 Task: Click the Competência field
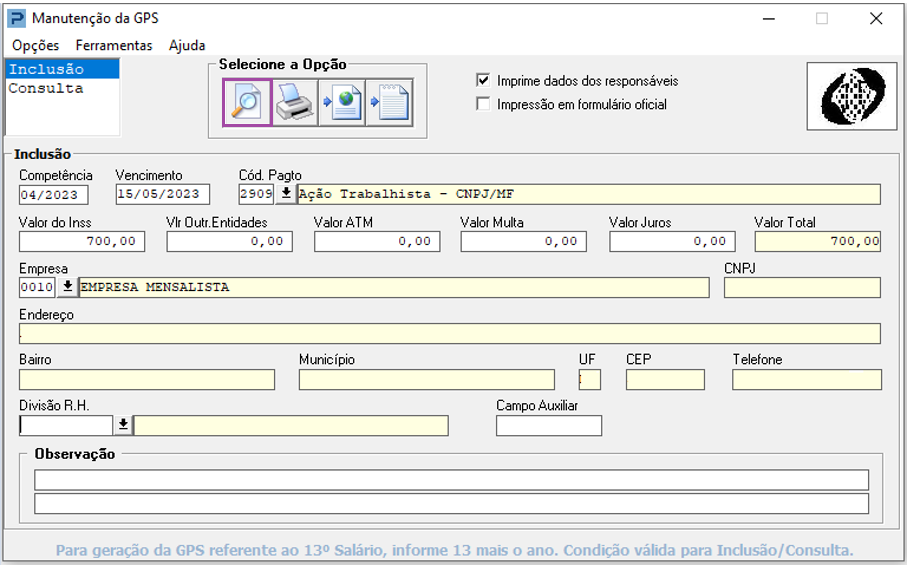tap(53, 194)
